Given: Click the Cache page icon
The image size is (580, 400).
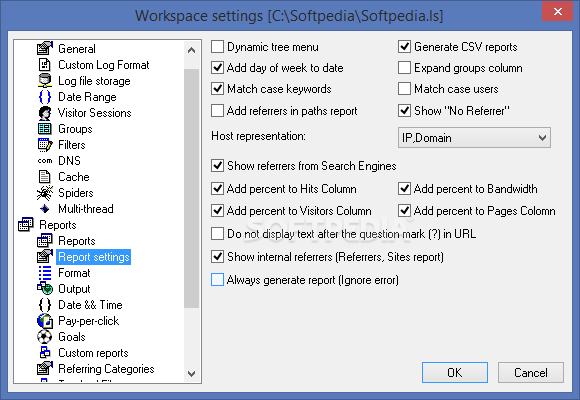Looking at the screenshot, I should pos(45,177).
